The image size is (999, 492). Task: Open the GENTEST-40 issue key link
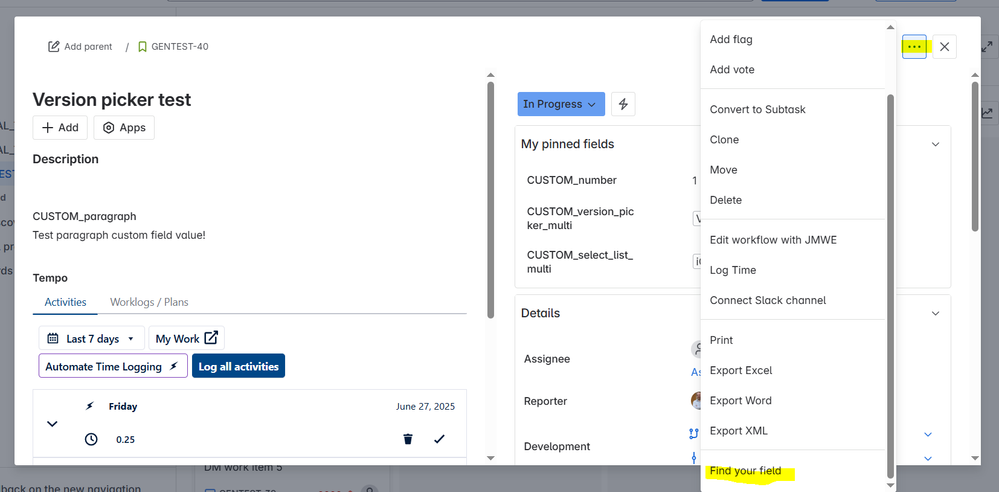pyautogui.click(x=180, y=47)
